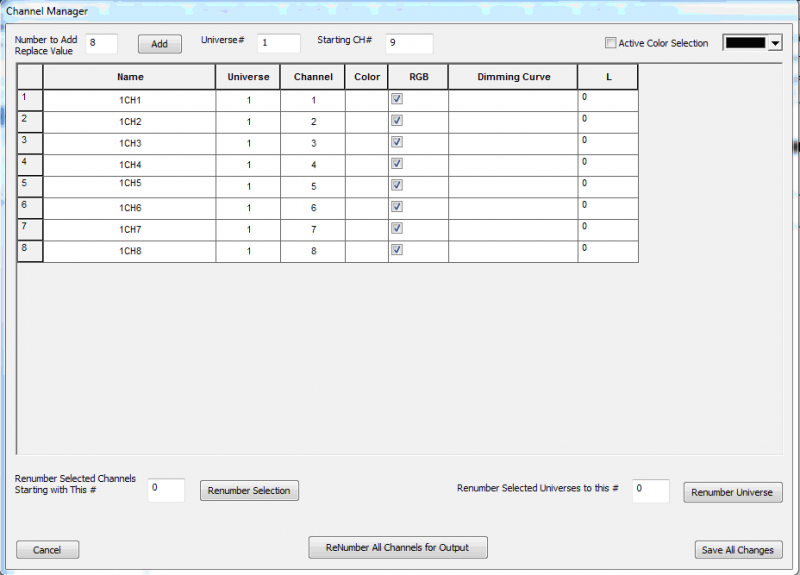Click the Dimming Curve cell for 1CH2
800x575 pixels.
(x=512, y=121)
